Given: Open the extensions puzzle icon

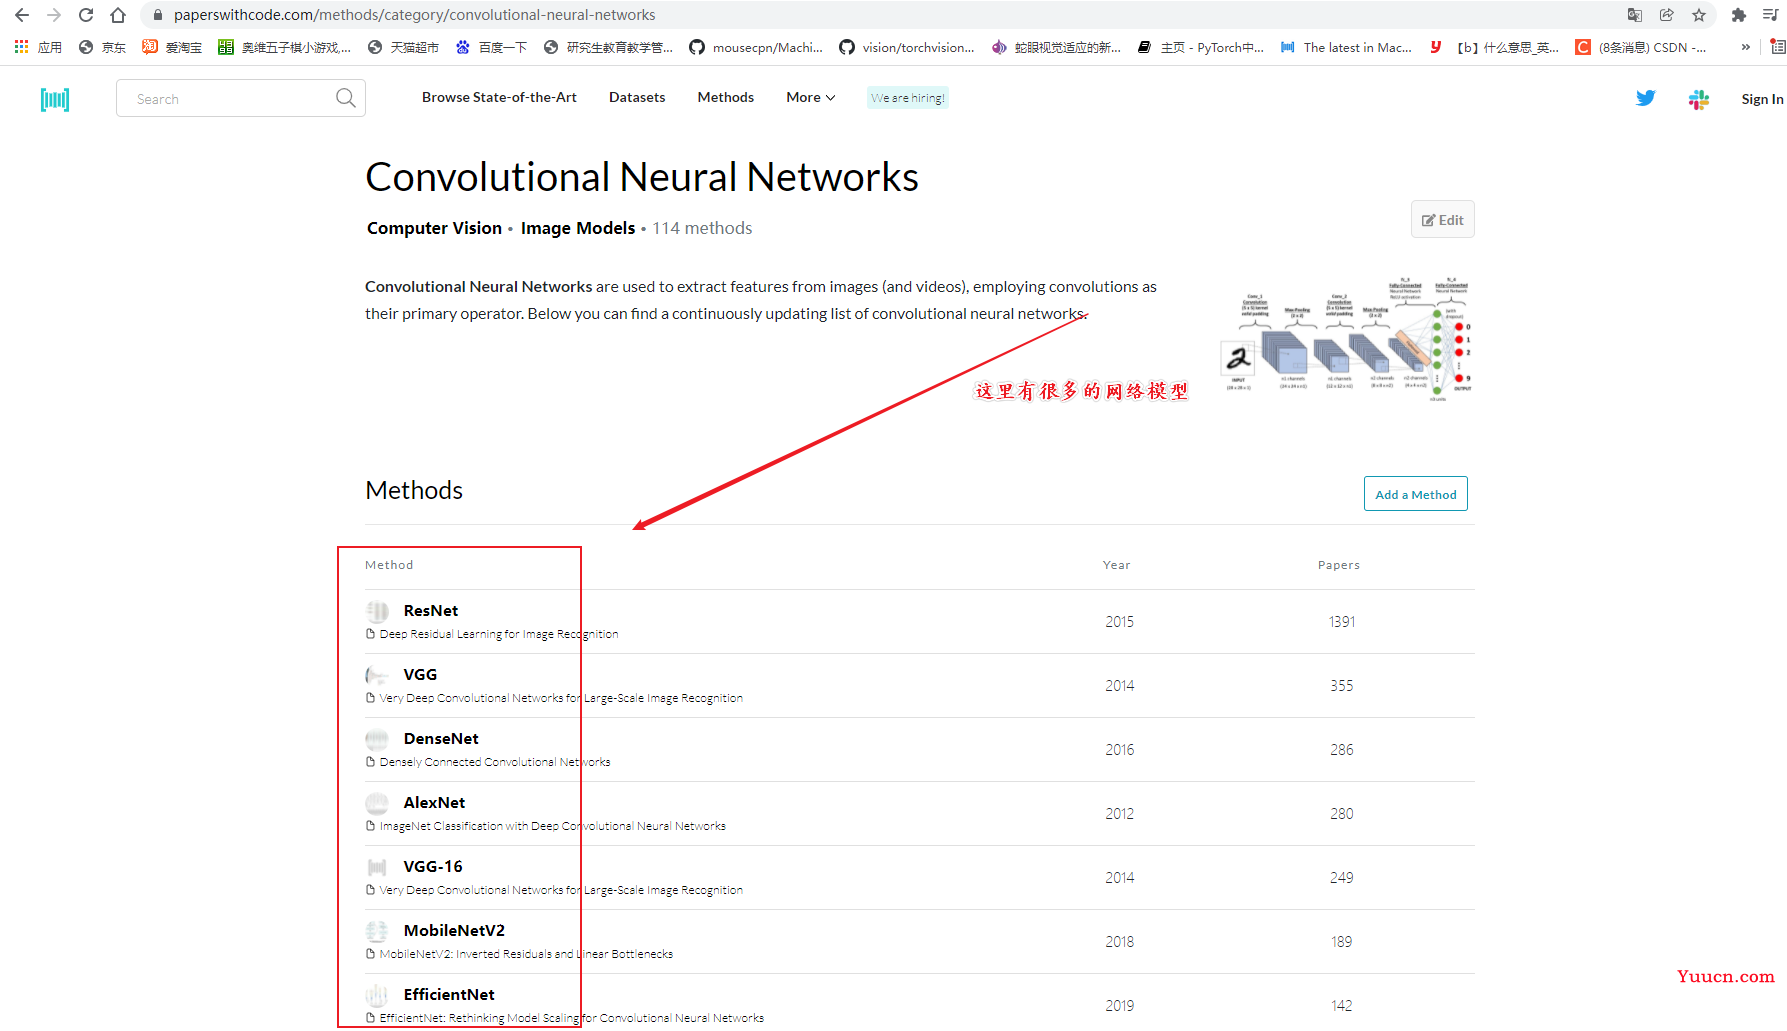Looking at the screenshot, I should [1739, 15].
